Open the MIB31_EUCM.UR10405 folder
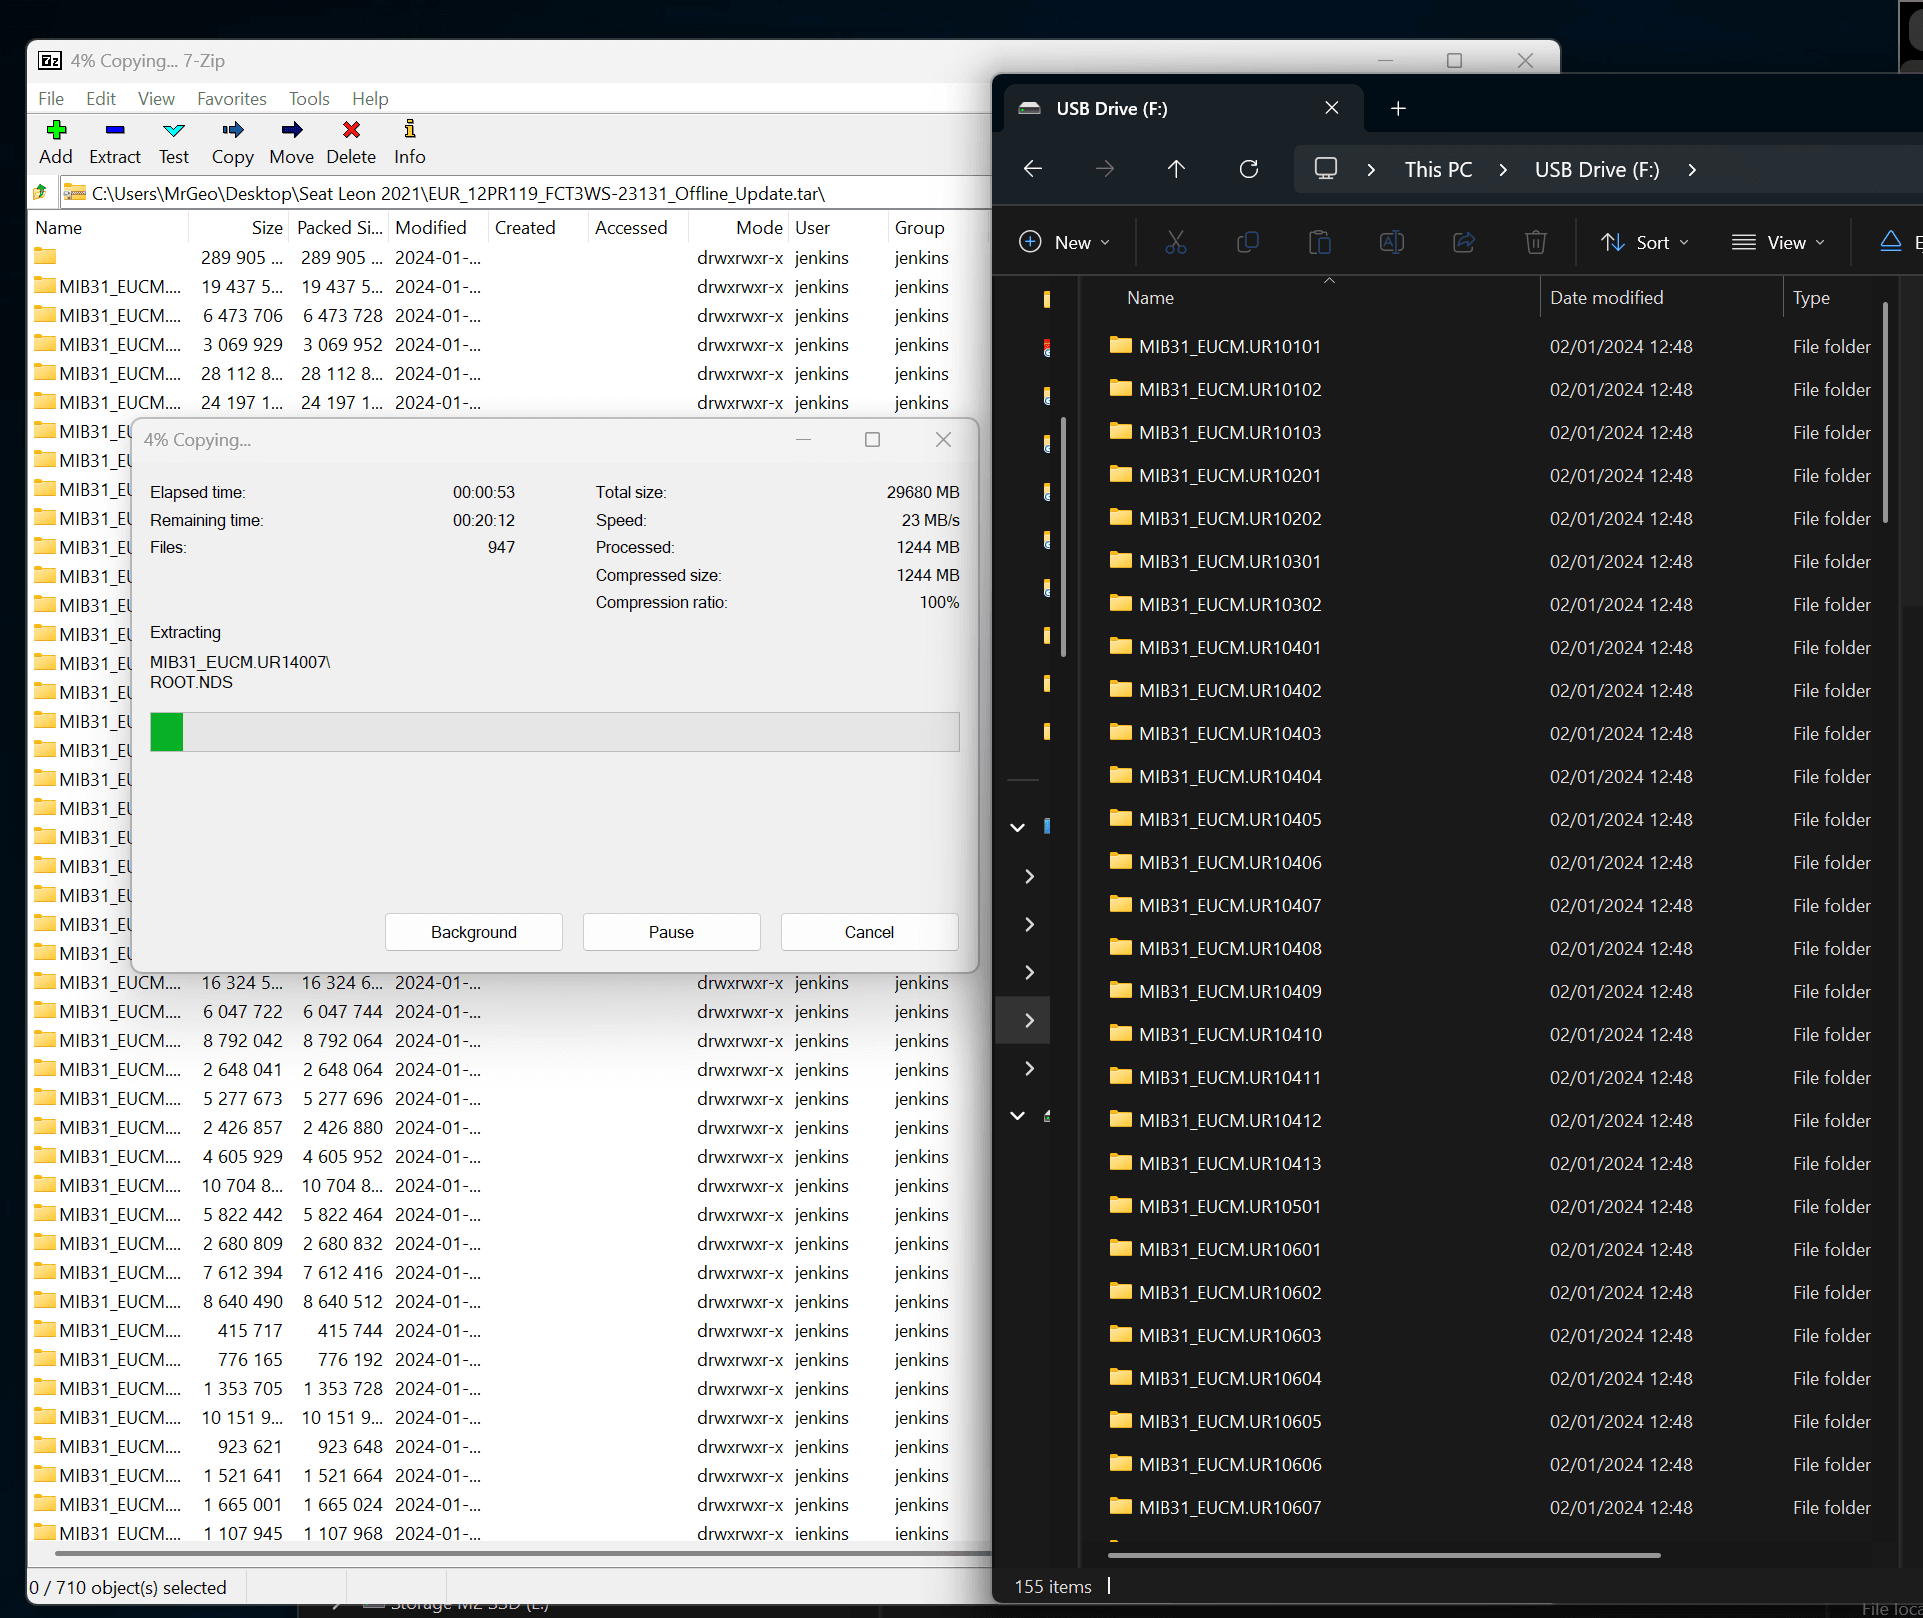 pyautogui.click(x=1229, y=819)
